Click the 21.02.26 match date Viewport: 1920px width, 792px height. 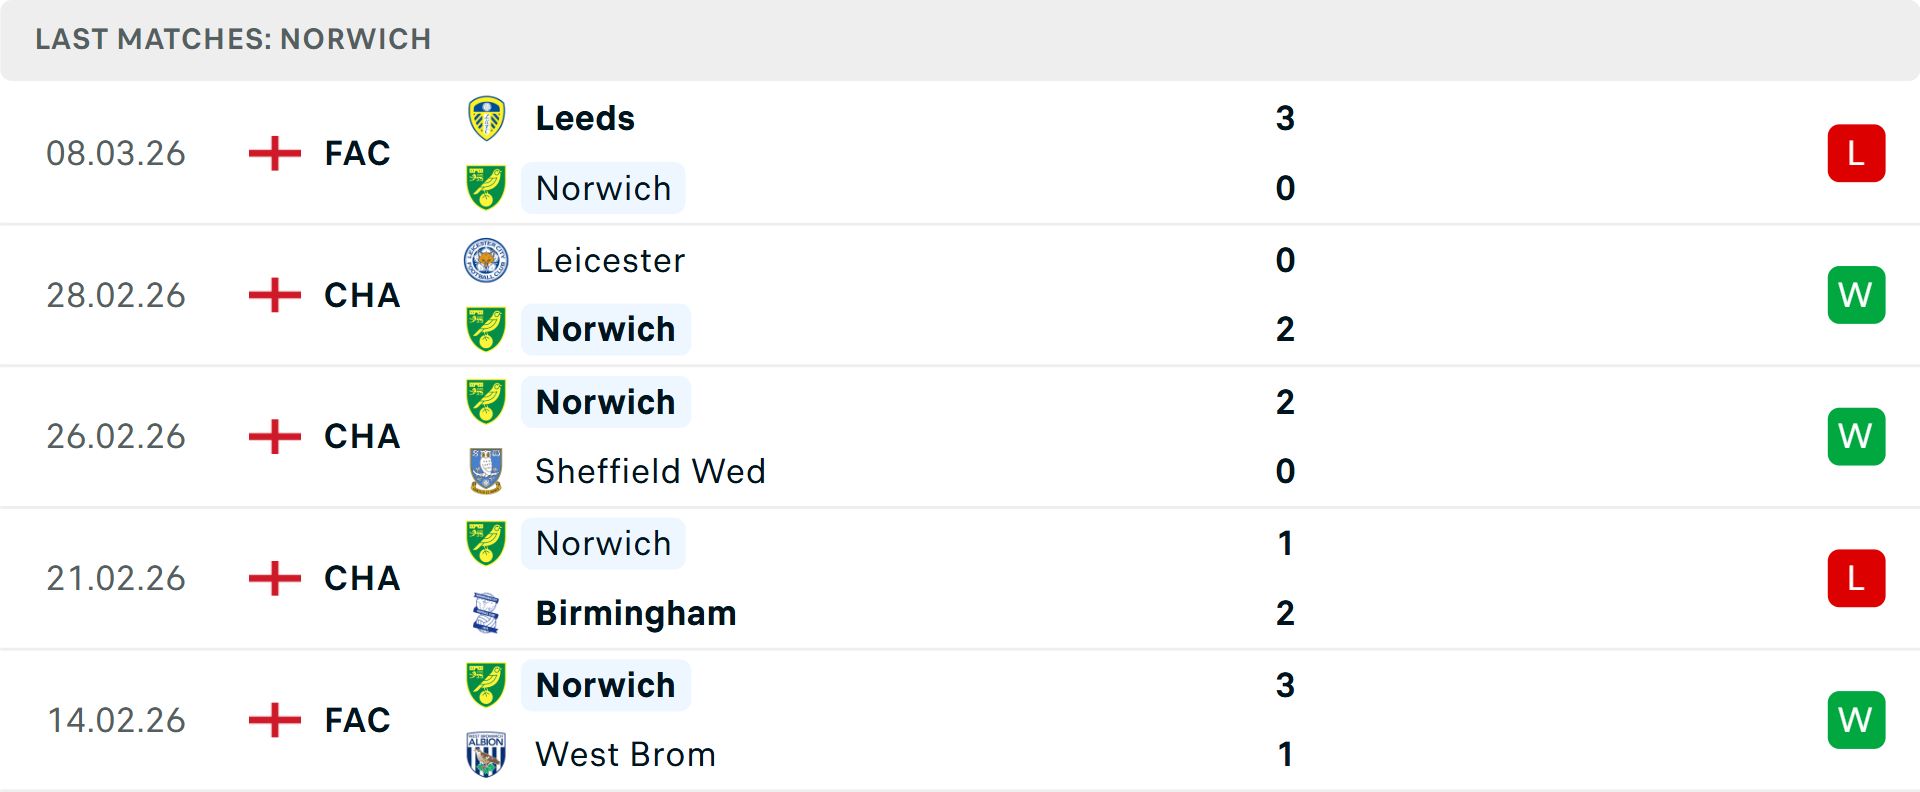116,578
